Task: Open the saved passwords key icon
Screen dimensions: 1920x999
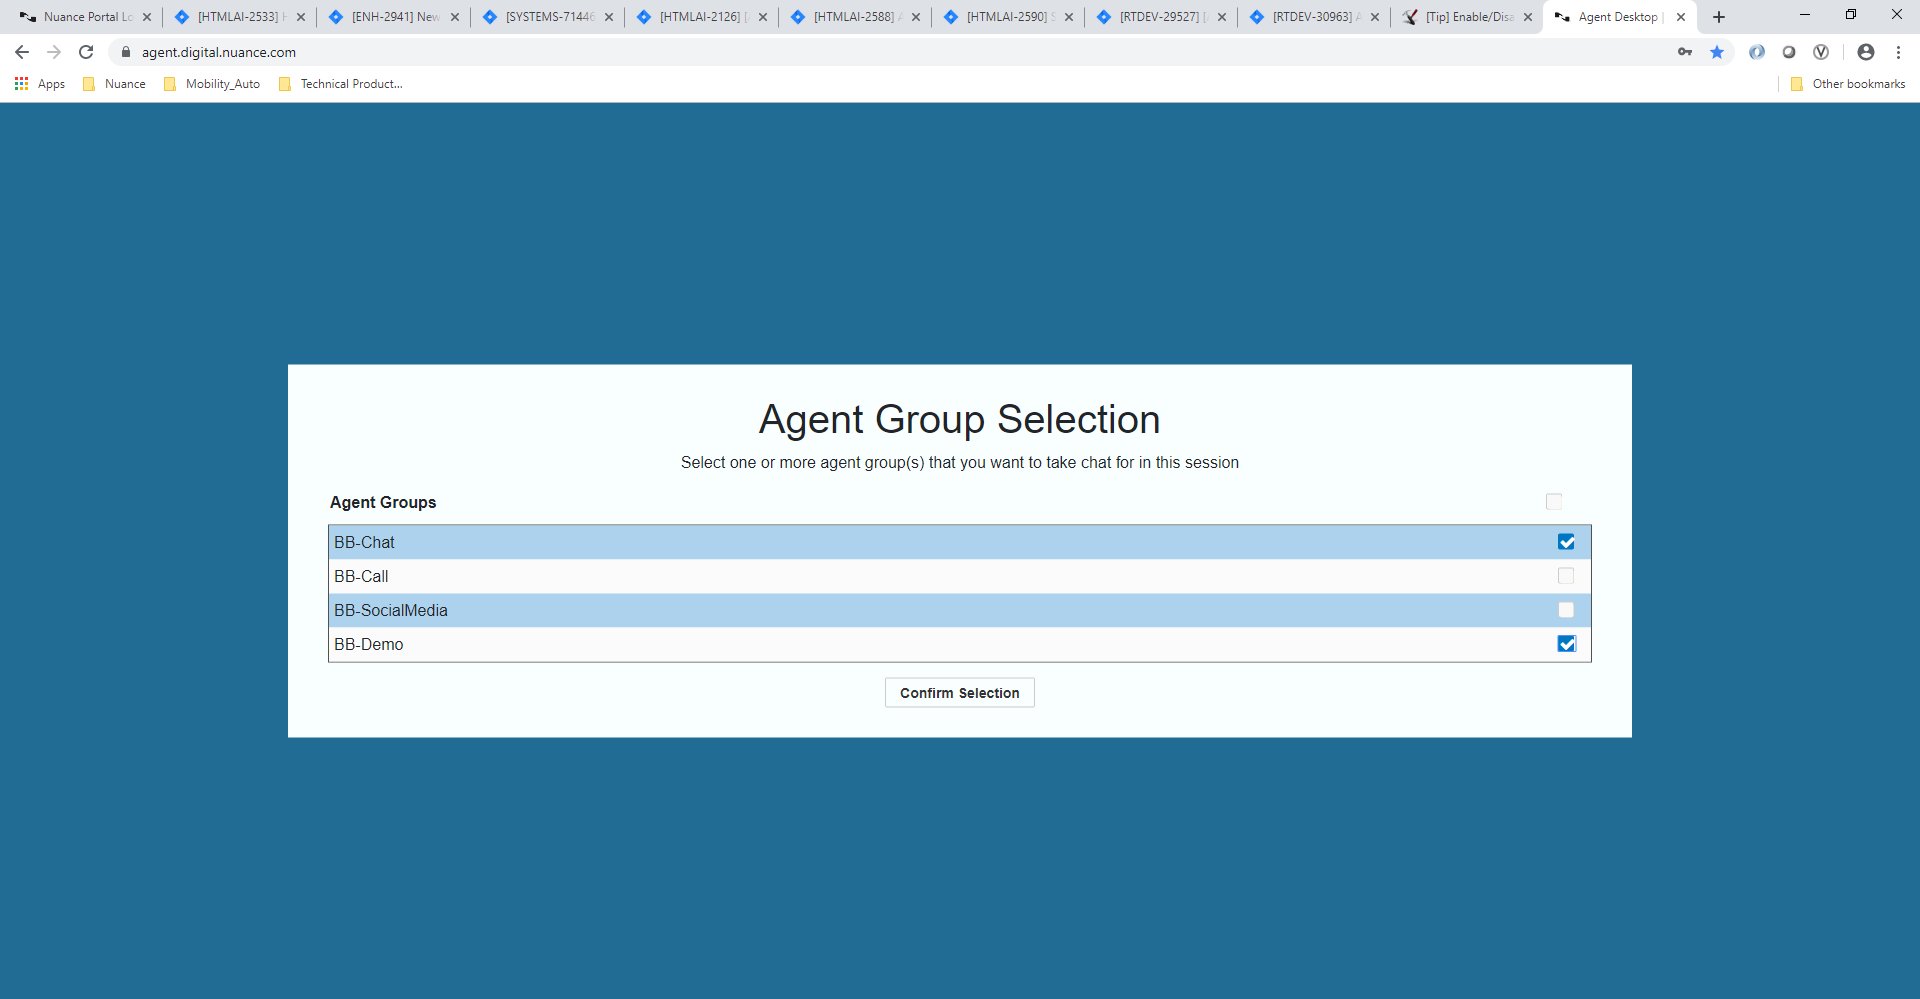Action: (x=1685, y=51)
